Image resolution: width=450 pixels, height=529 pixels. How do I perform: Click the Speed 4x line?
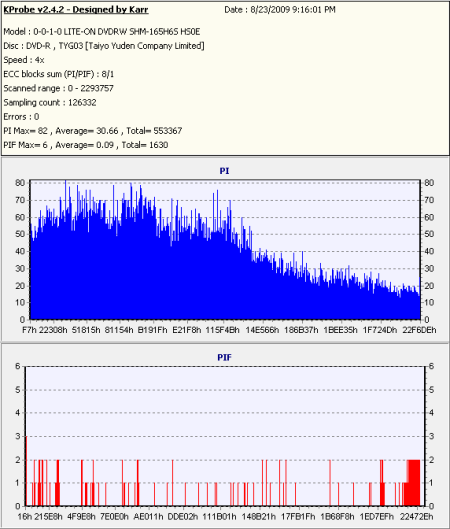point(24,60)
